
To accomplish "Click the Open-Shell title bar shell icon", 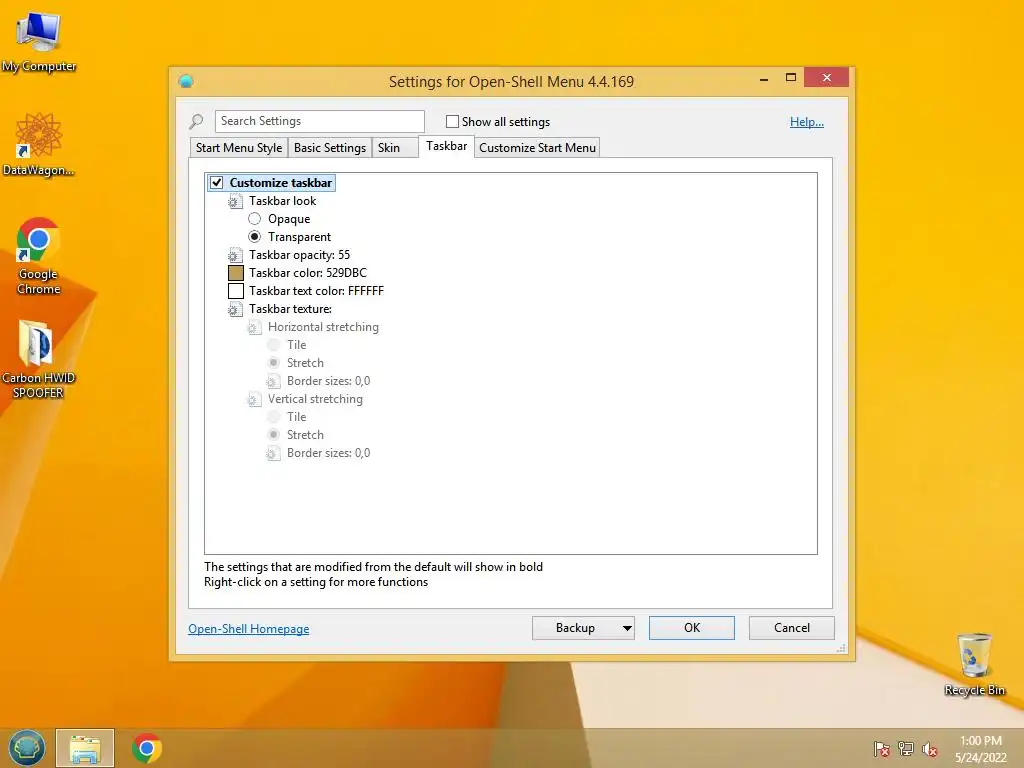I will click(x=186, y=81).
